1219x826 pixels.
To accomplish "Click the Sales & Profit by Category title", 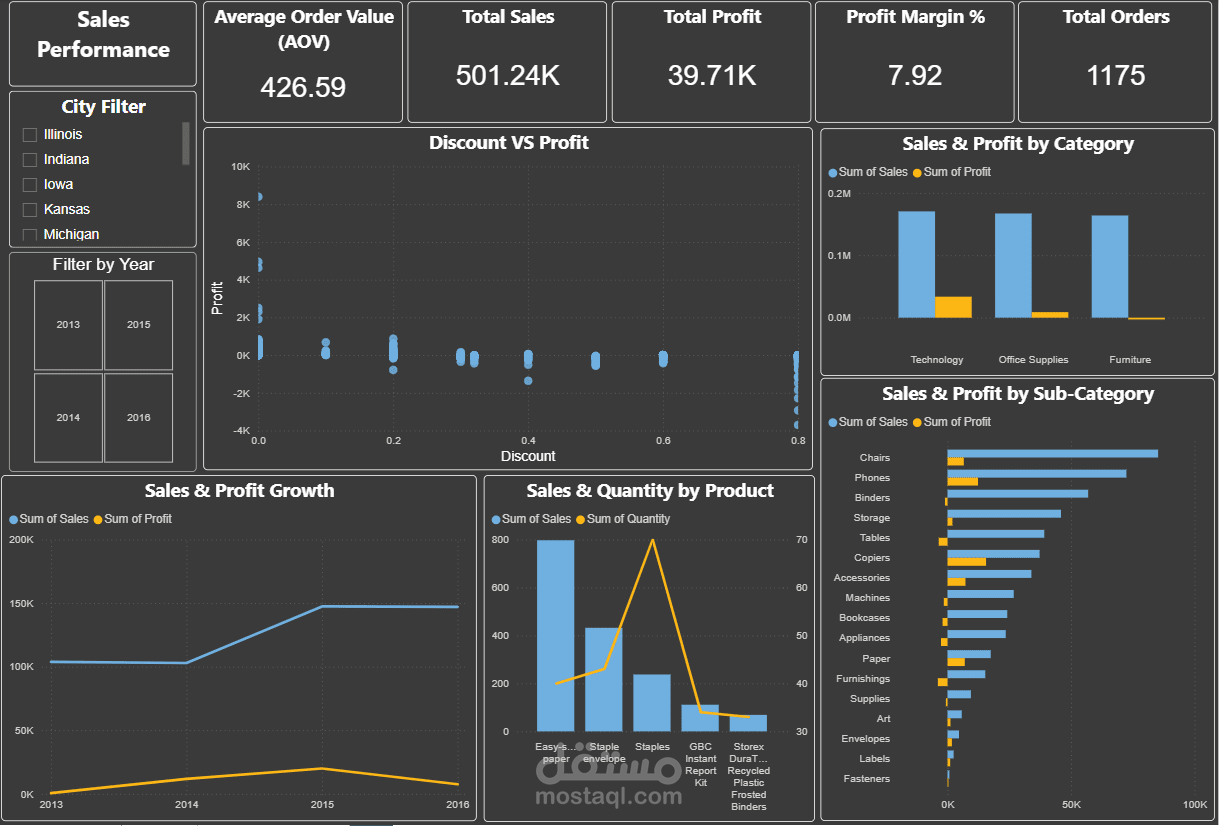I will pyautogui.click(x=1018, y=144).
